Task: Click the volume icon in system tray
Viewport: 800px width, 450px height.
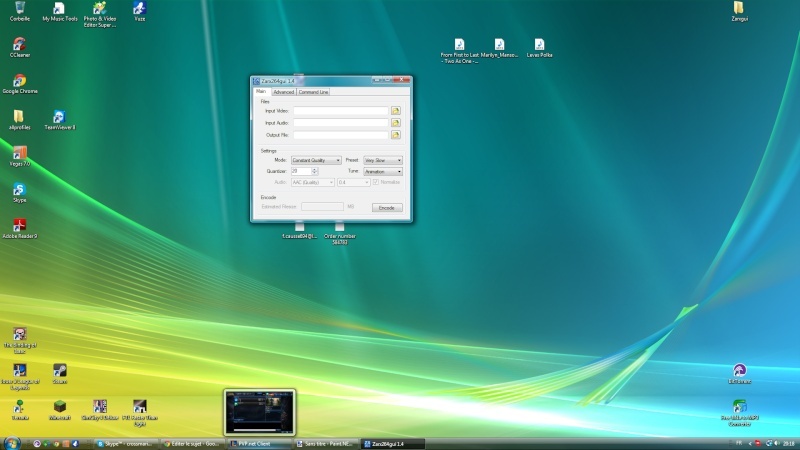Action: pyautogui.click(x=777, y=443)
